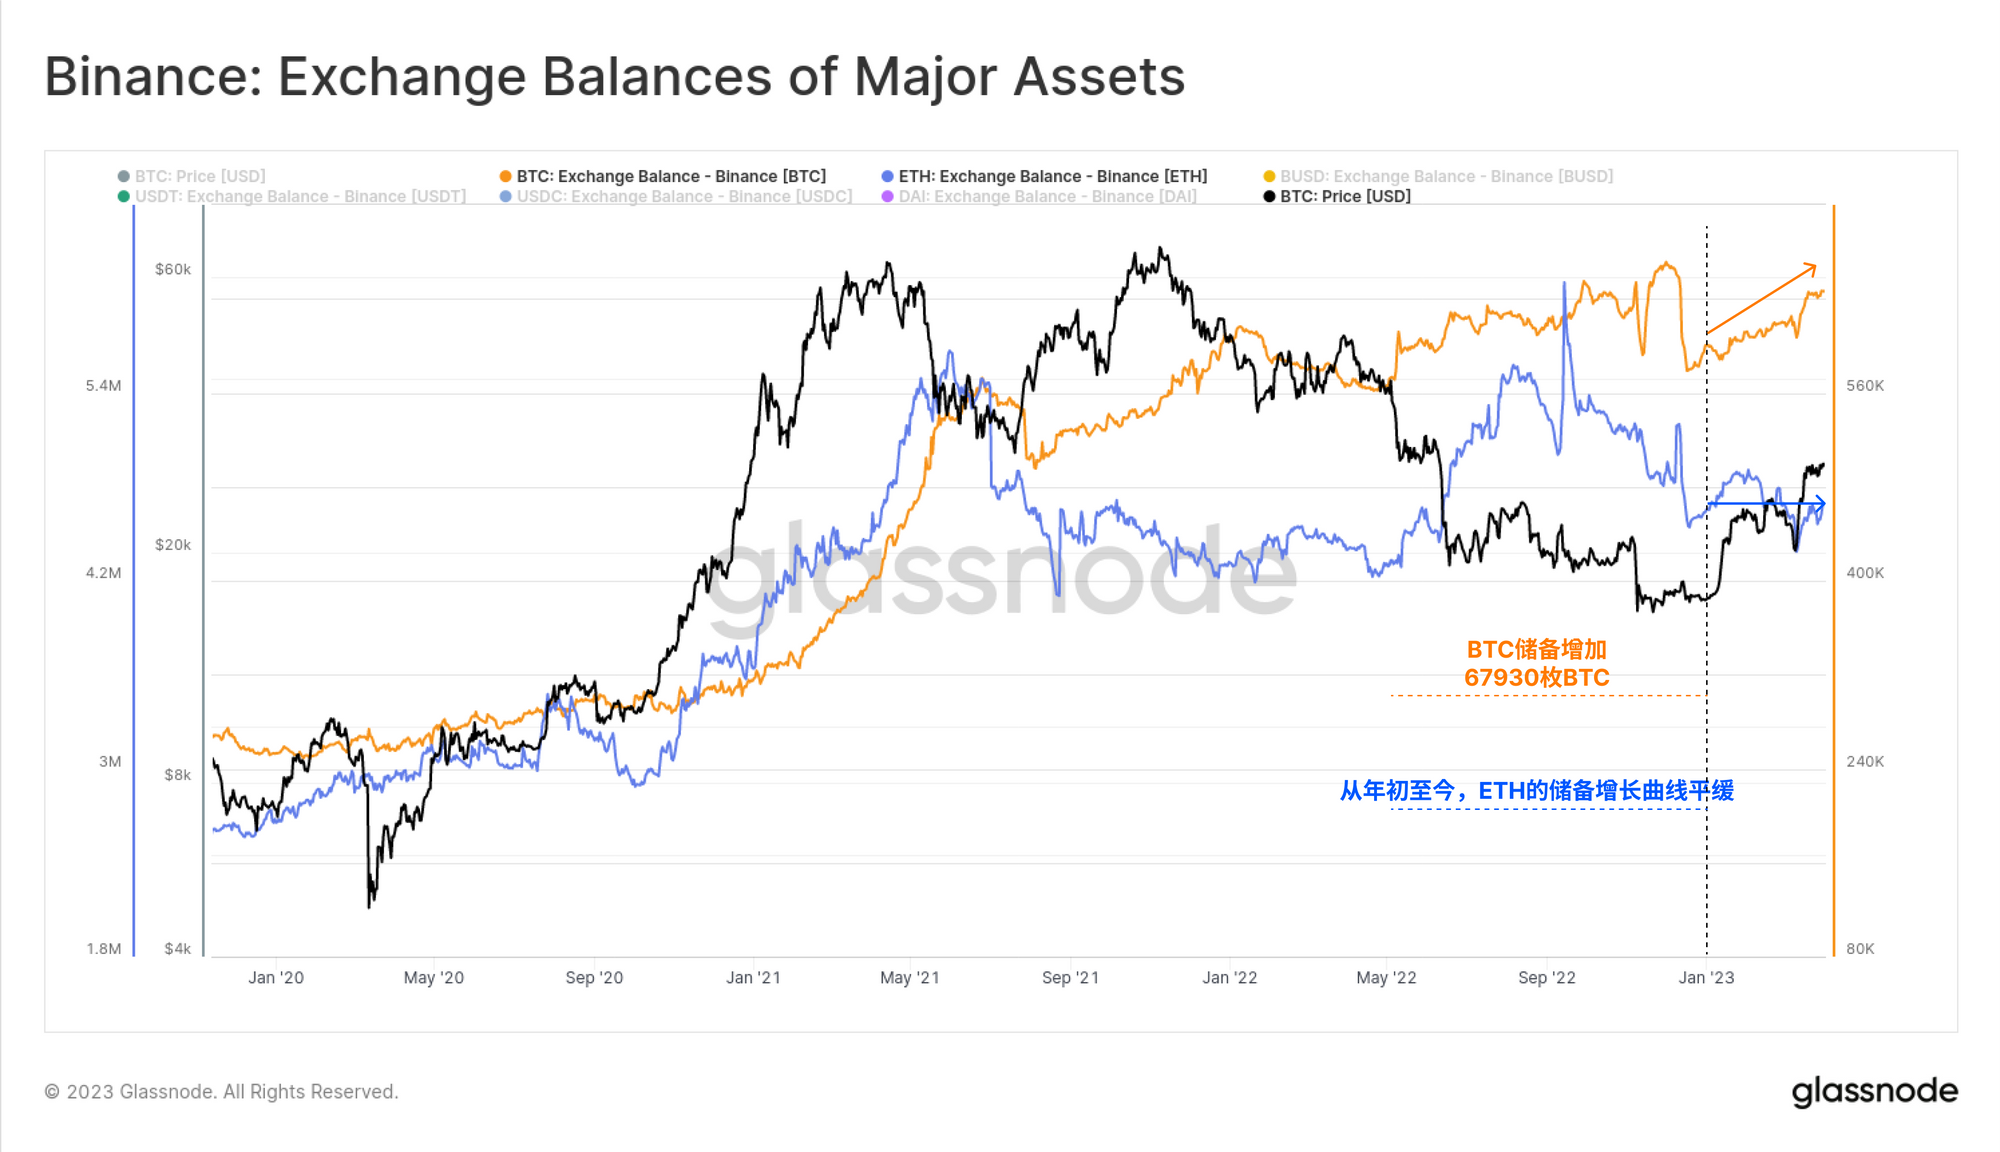
Task: Click the May '21 x-axis label
Action: click(909, 977)
